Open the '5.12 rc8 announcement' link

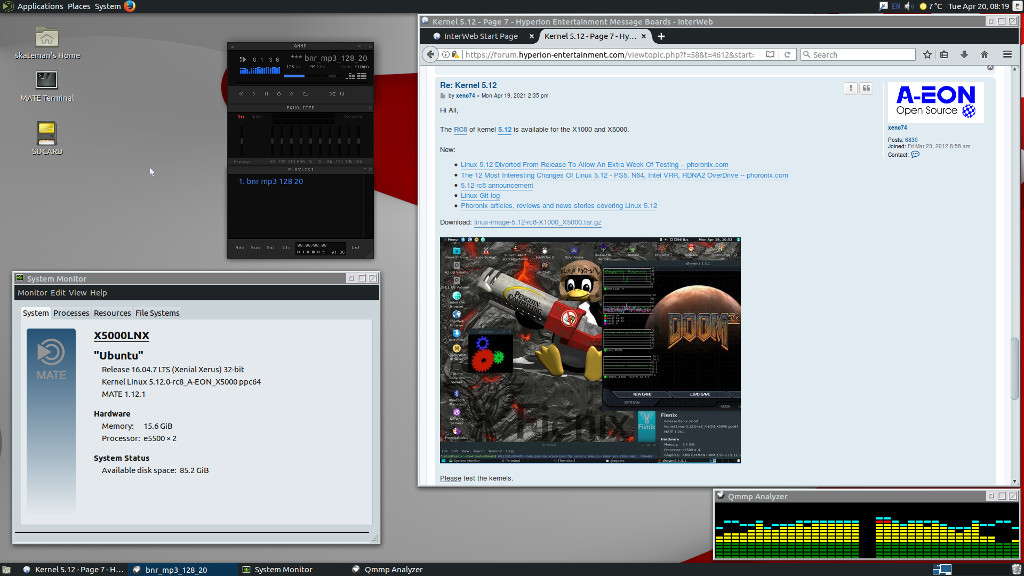tap(497, 185)
